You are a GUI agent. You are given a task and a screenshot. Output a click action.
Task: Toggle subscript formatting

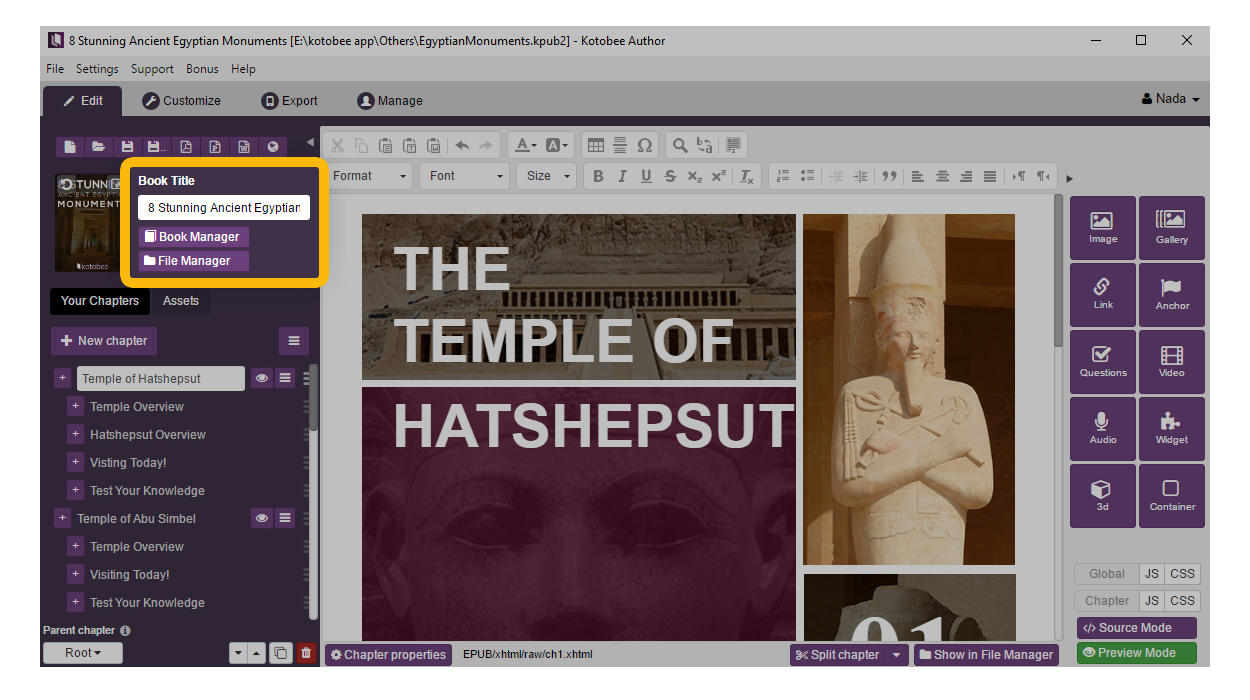tap(694, 176)
